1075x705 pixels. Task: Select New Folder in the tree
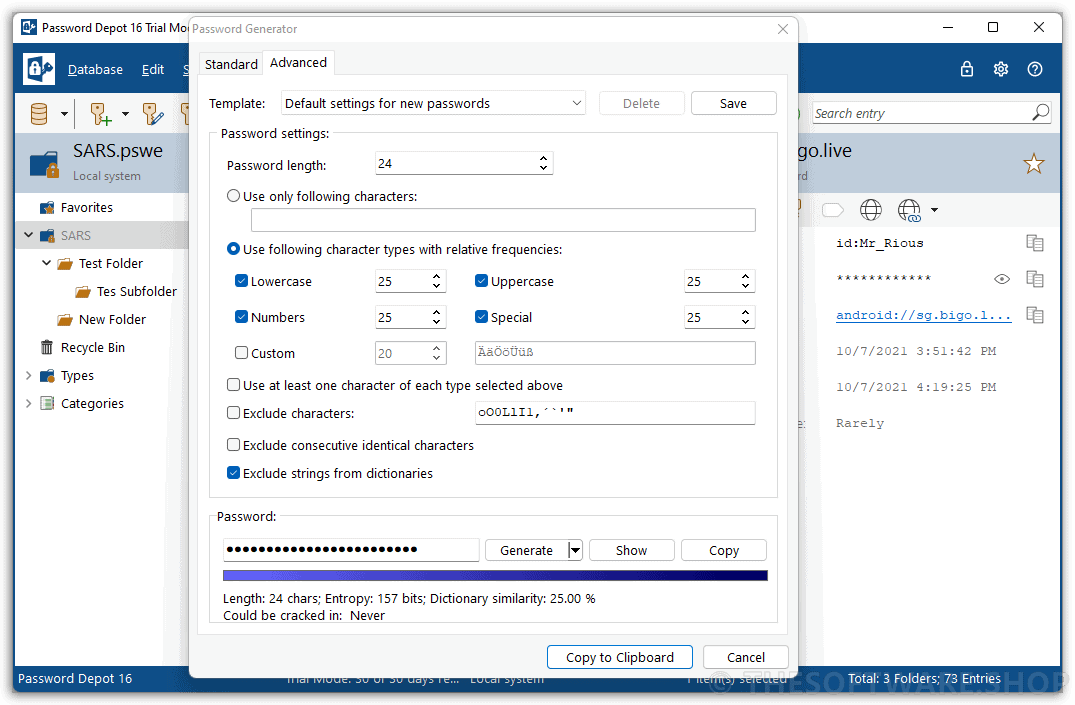pyautogui.click(x=112, y=320)
